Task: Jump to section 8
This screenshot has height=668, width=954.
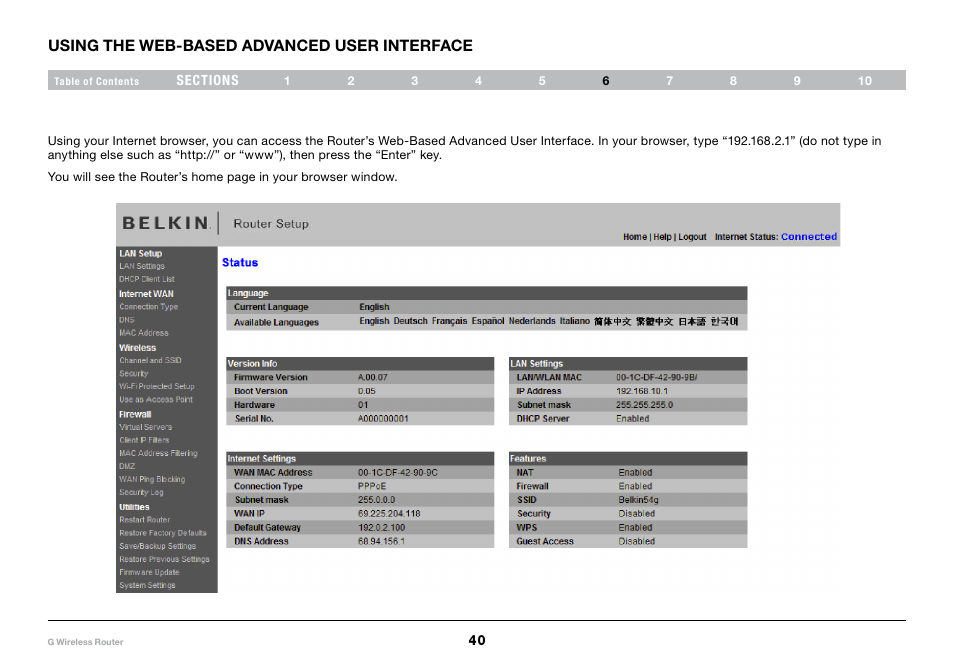Action: pyautogui.click(x=733, y=81)
